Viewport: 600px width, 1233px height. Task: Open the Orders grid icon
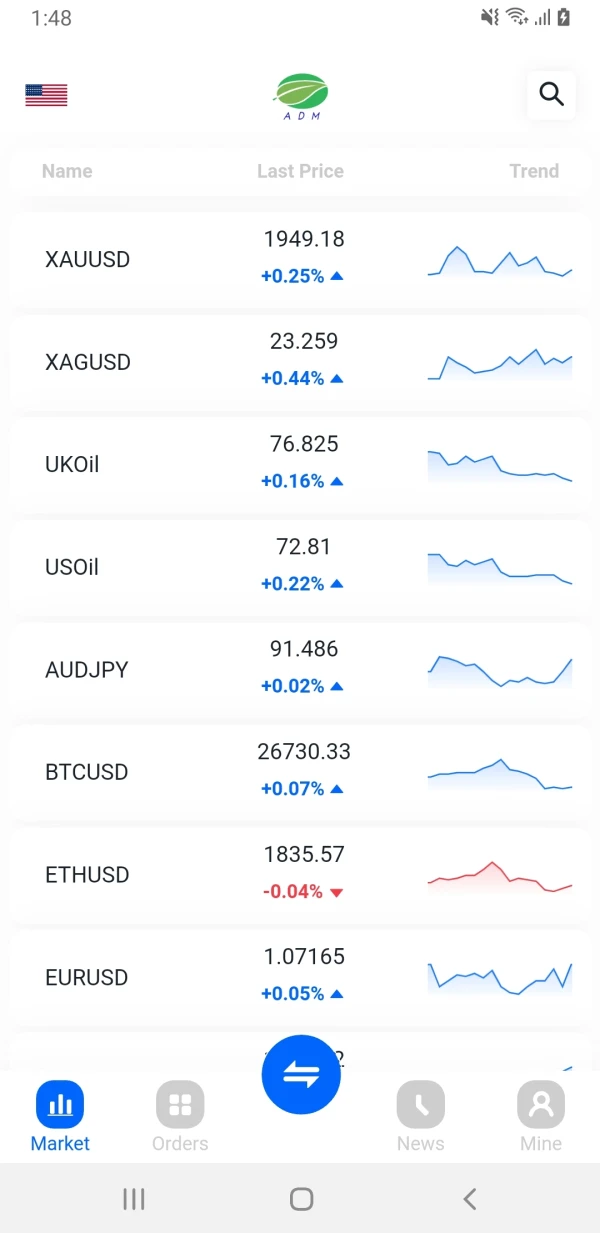coord(180,1105)
